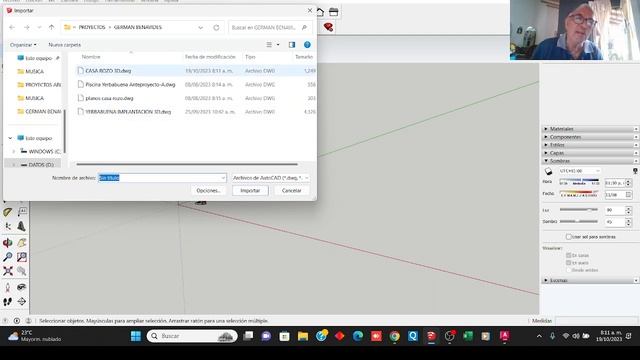The image size is (640, 360).
Task: Click the Zoom Extents tool
Action: (x=8, y=271)
